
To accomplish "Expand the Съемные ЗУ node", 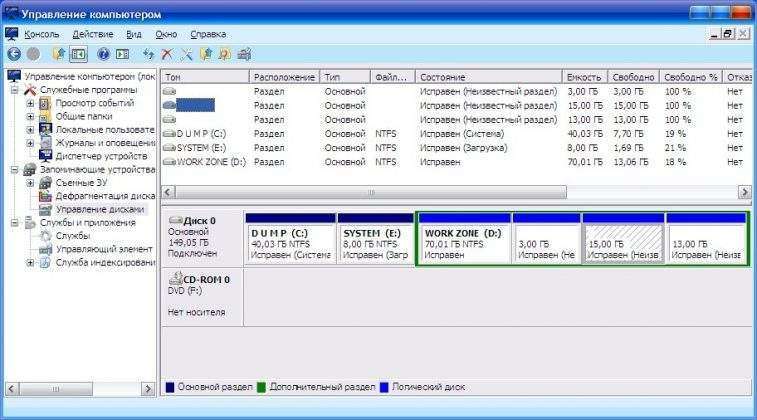I will [30, 183].
